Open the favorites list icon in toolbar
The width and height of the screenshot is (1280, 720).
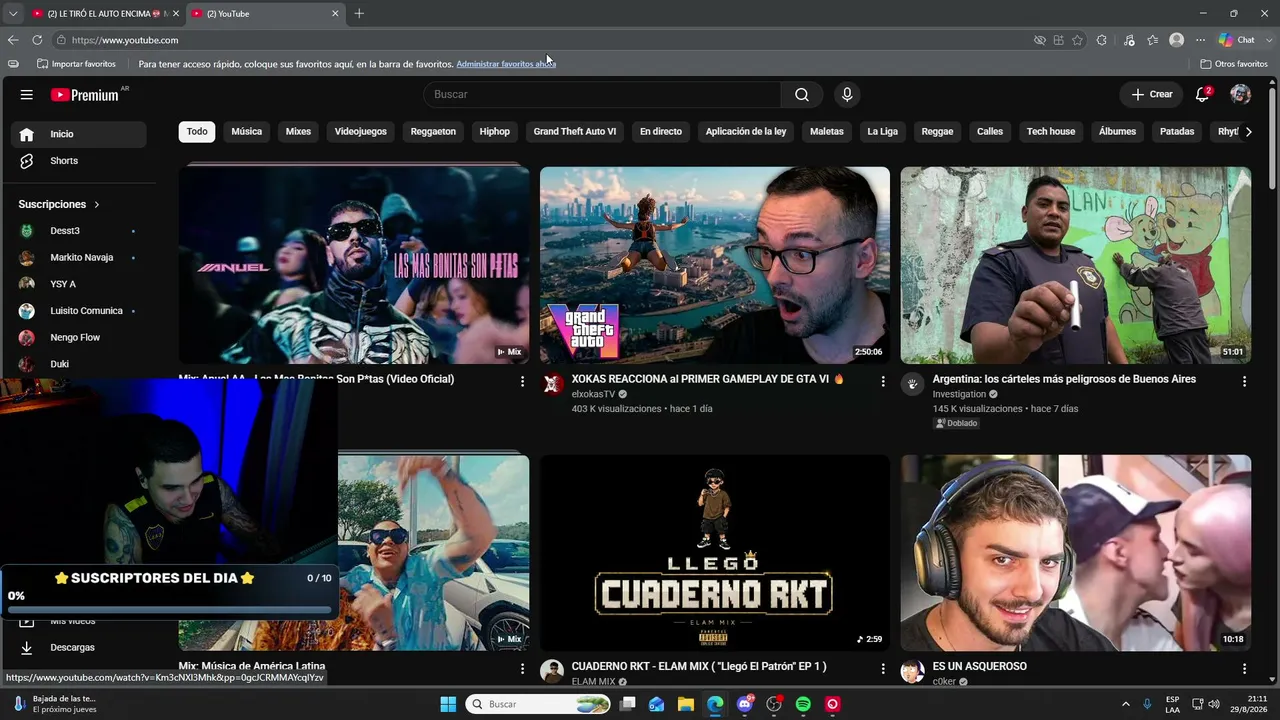click(1153, 40)
